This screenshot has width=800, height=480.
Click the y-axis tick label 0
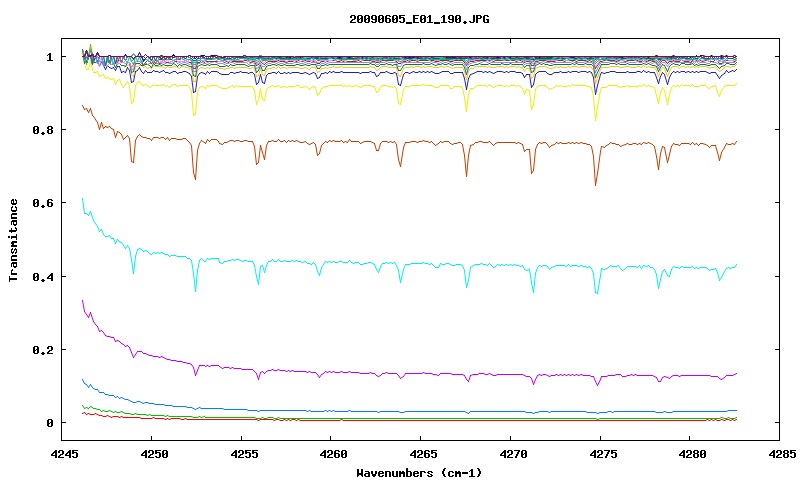click(x=49, y=423)
